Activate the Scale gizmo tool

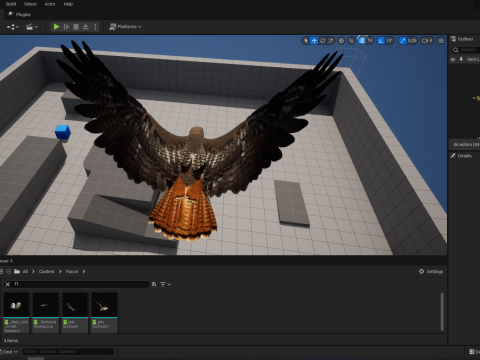pos(331,41)
